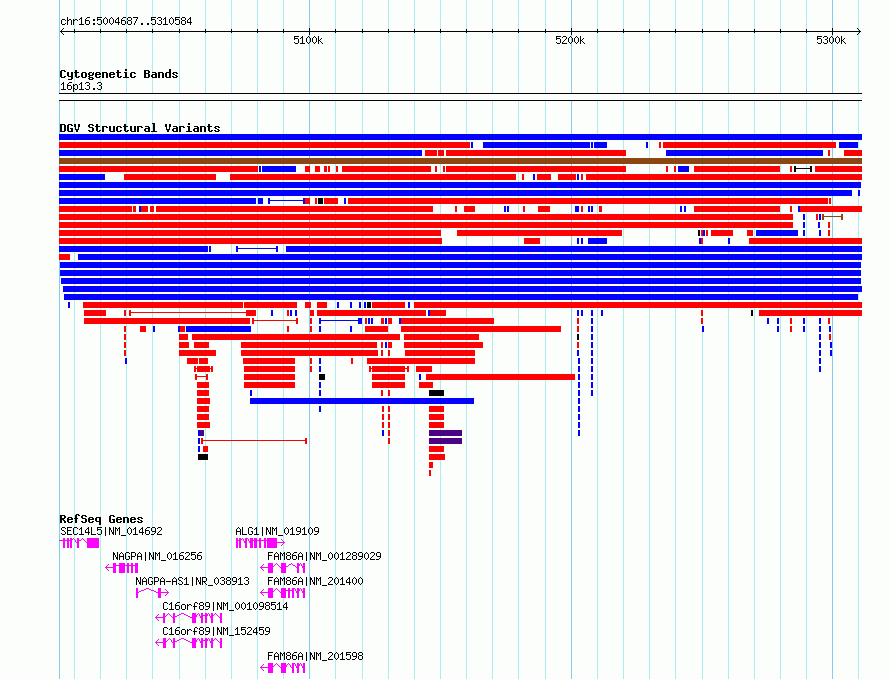
Task: Click the chr16:5004687..5310584 region label
Action: 126,21
